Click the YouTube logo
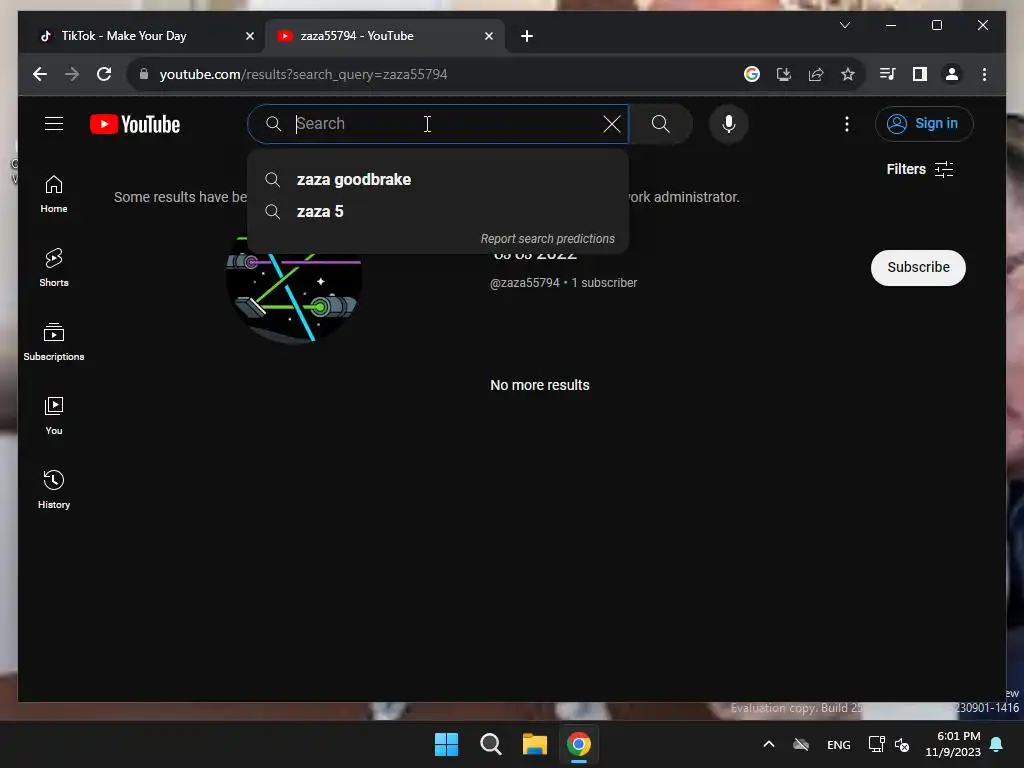The image size is (1024, 768). pyautogui.click(x=135, y=124)
